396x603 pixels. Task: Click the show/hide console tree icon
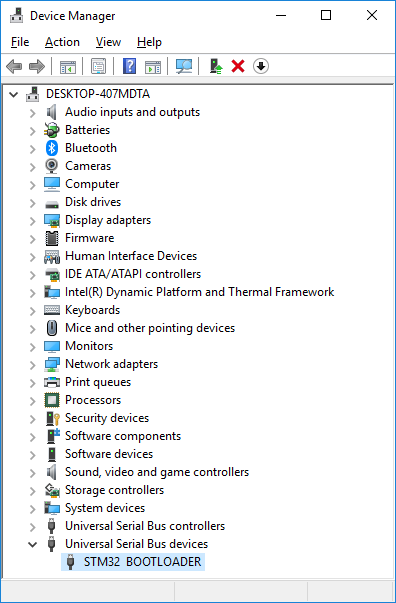coord(68,67)
